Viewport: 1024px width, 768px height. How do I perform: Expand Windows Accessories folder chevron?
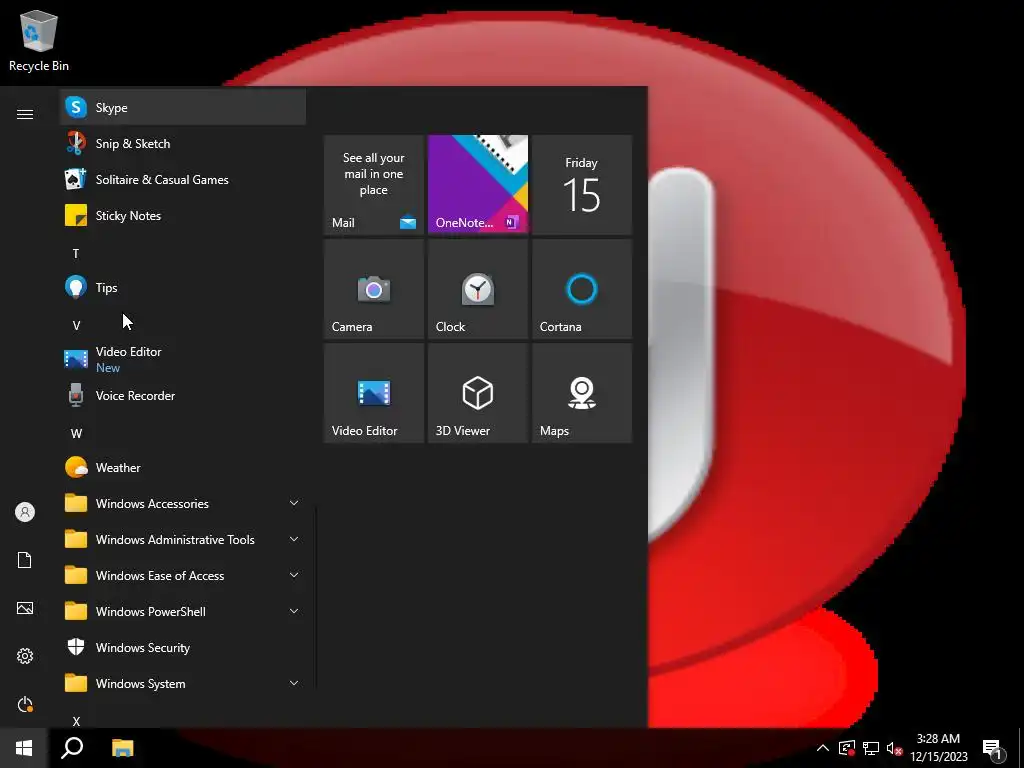point(294,503)
